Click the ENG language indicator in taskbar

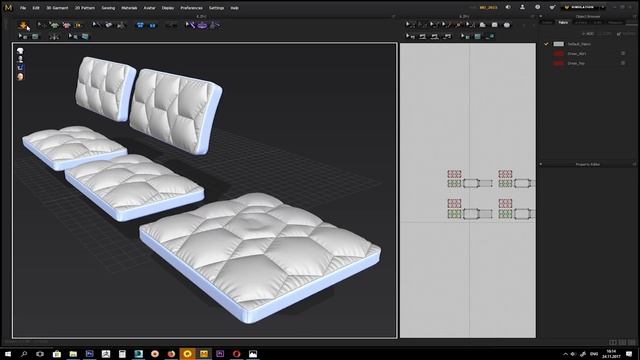tap(594, 354)
